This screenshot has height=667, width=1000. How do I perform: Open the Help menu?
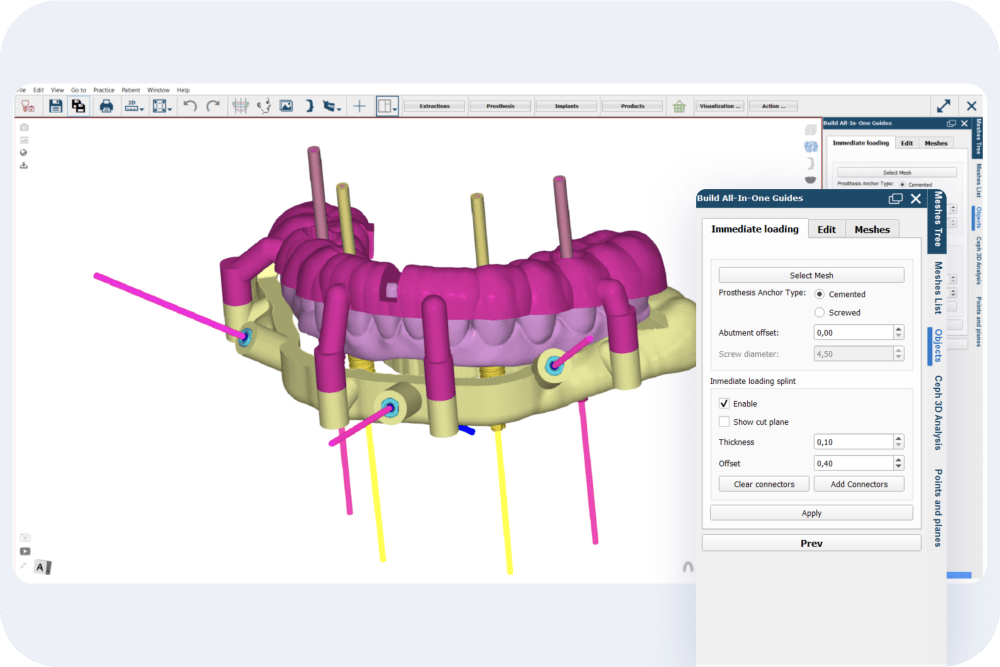pos(184,90)
